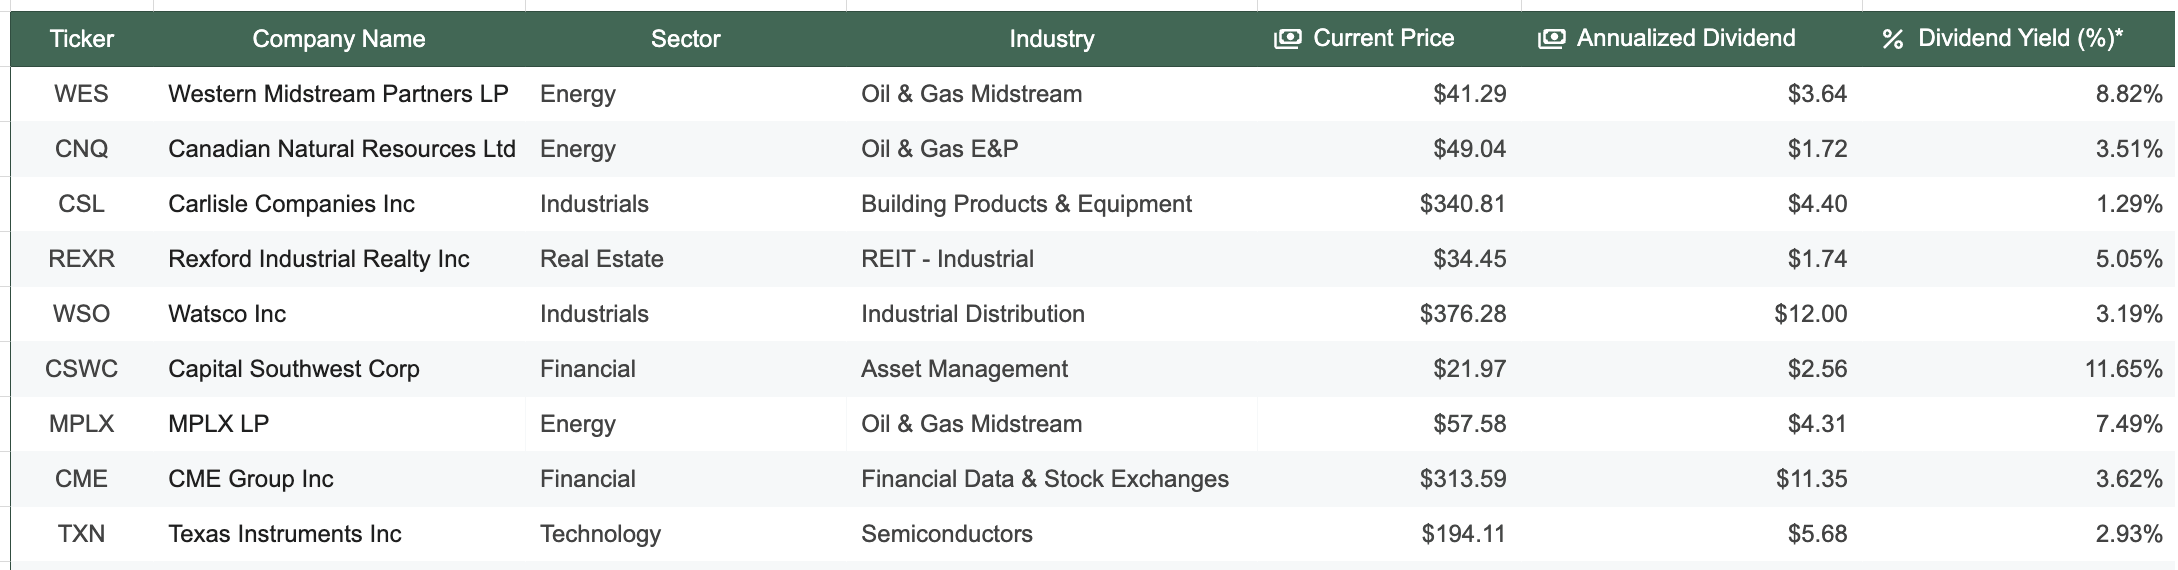Click the Sector column header
Image resolution: width=2178 pixels, height=570 pixels.
tap(685, 39)
